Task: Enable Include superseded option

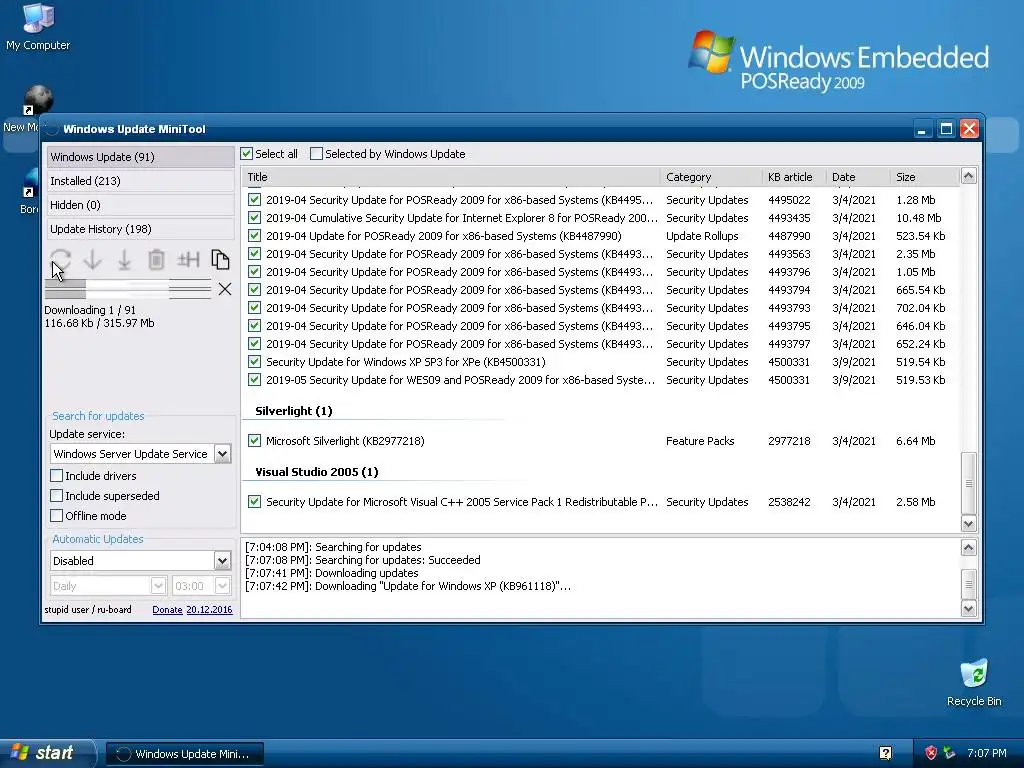Action: [57, 496]
